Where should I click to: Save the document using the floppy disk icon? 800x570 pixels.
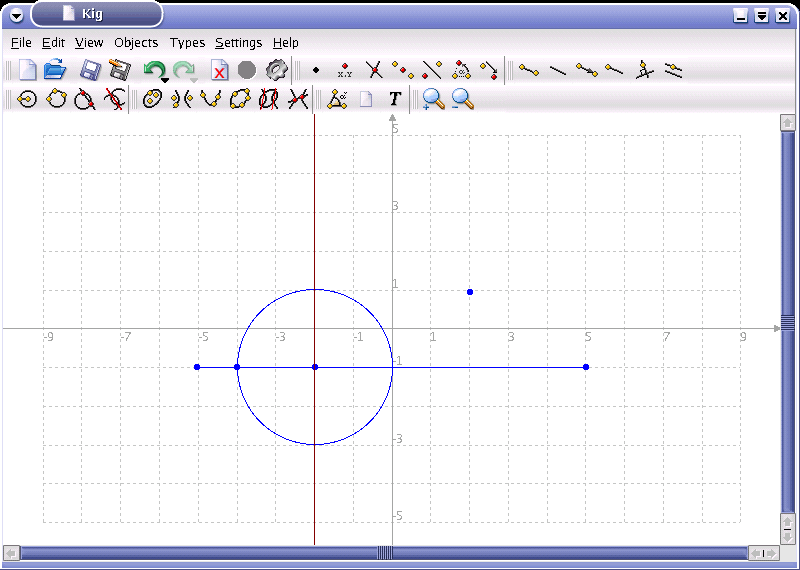tap(90, 70)
